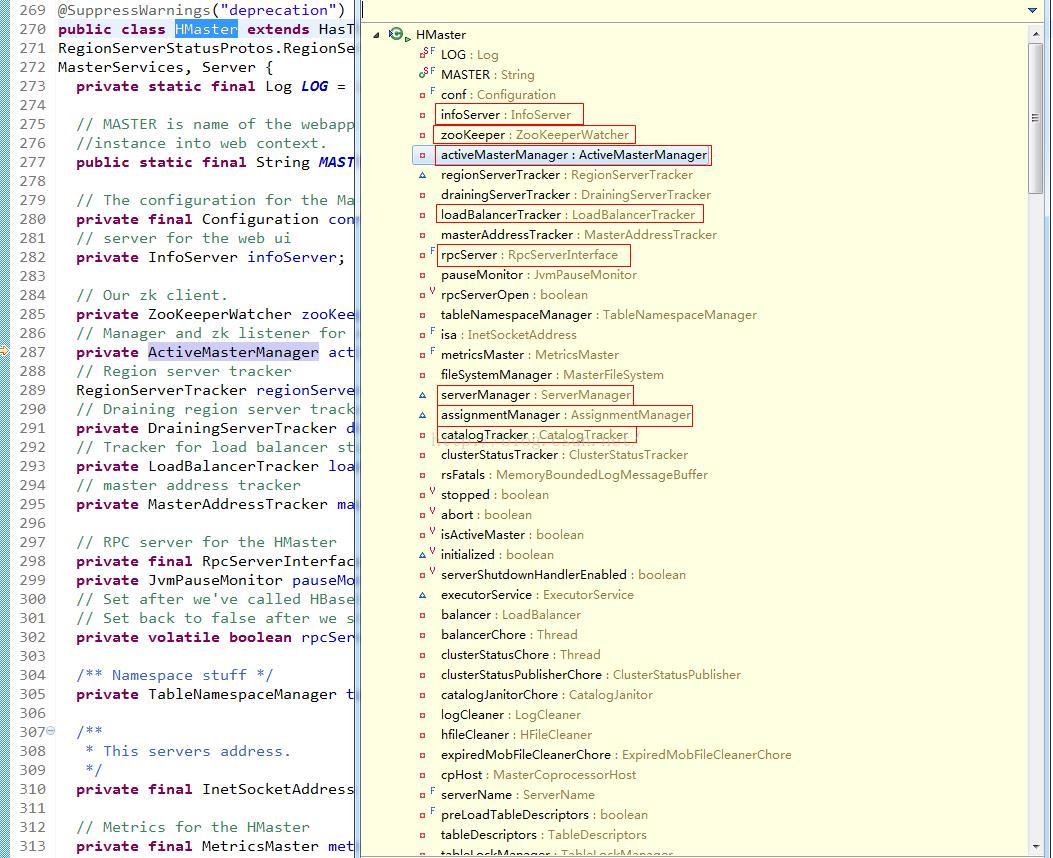Select serverShutdownHandlerEnabled : boolean entry
The width and height of the screenshot is (1053, 858).
click(x=563, y=575)
